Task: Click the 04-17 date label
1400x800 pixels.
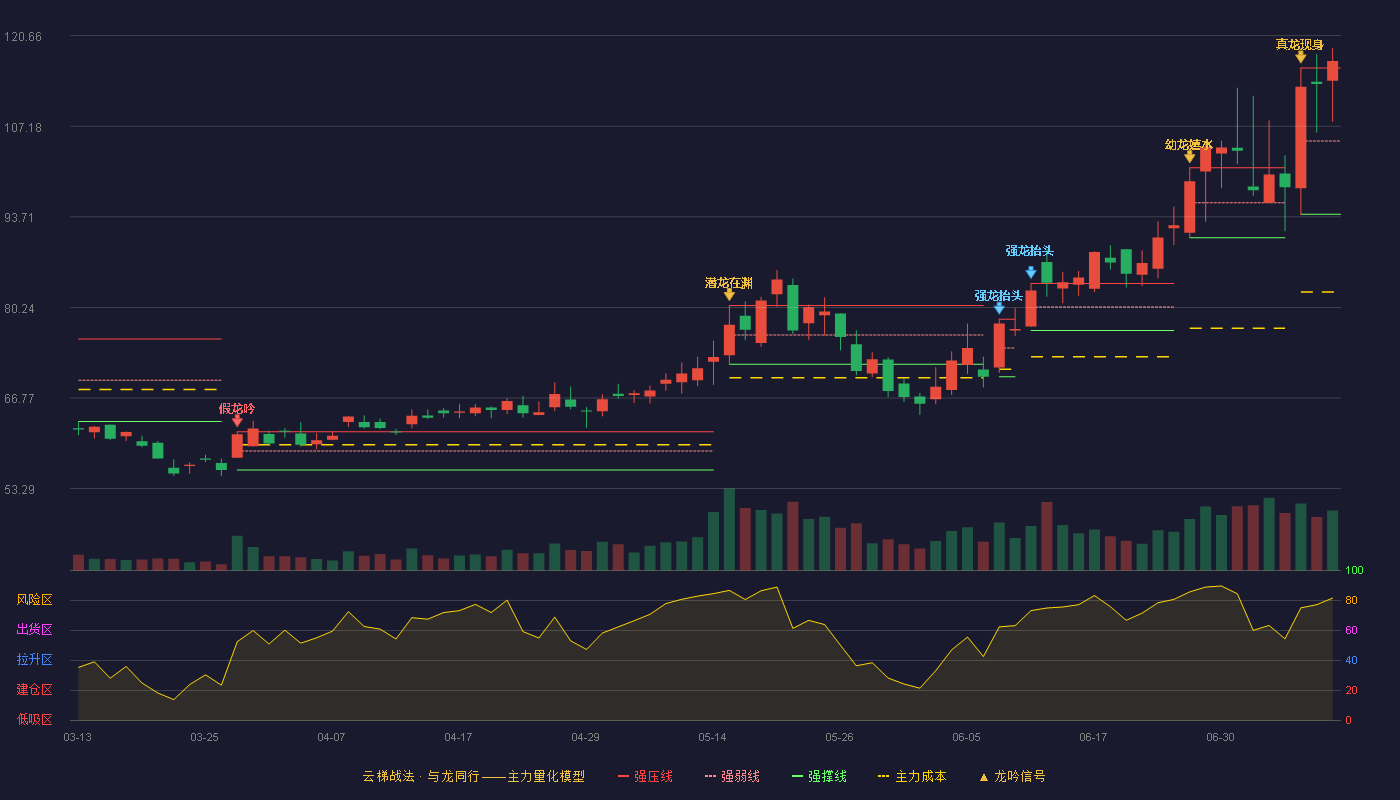Action: 458,737
